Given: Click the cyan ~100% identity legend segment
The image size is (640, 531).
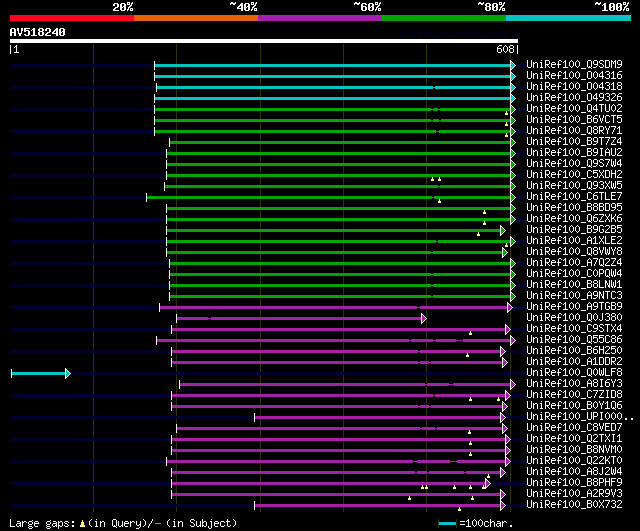Looking at the screenshot, I should pyautogui.click(x=569, y=18).
